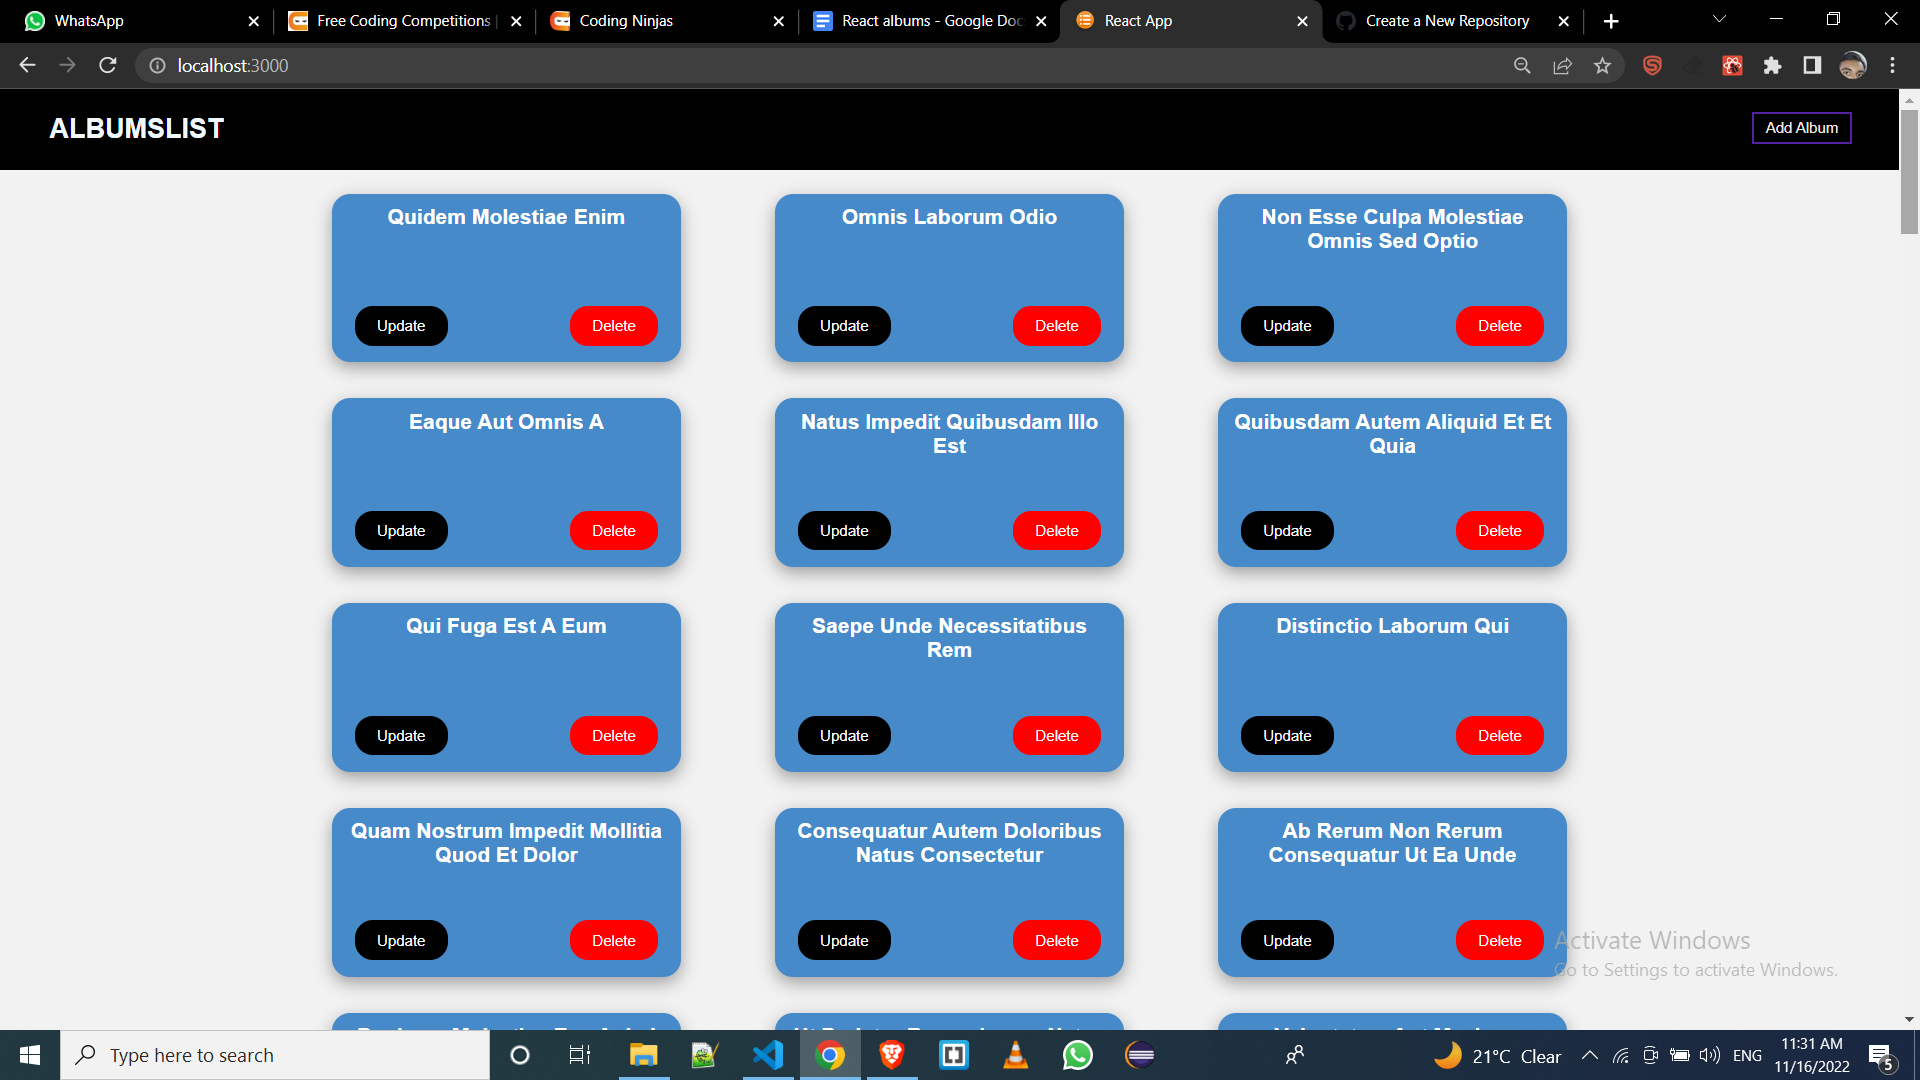This screenshot has height=1080, width=1920.
Task: Switch to Free Coding Competitions tab
Action: (403, 21)
